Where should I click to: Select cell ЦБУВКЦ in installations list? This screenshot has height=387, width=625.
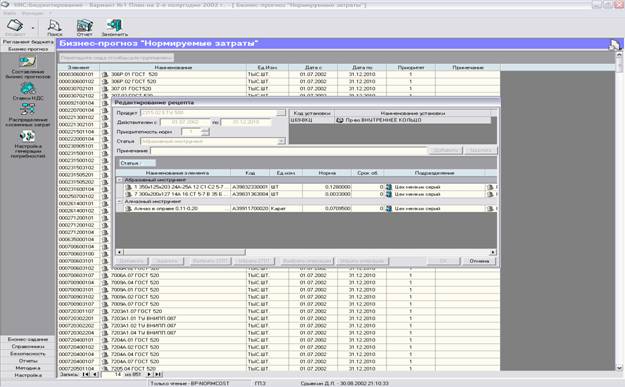[312, 120]
